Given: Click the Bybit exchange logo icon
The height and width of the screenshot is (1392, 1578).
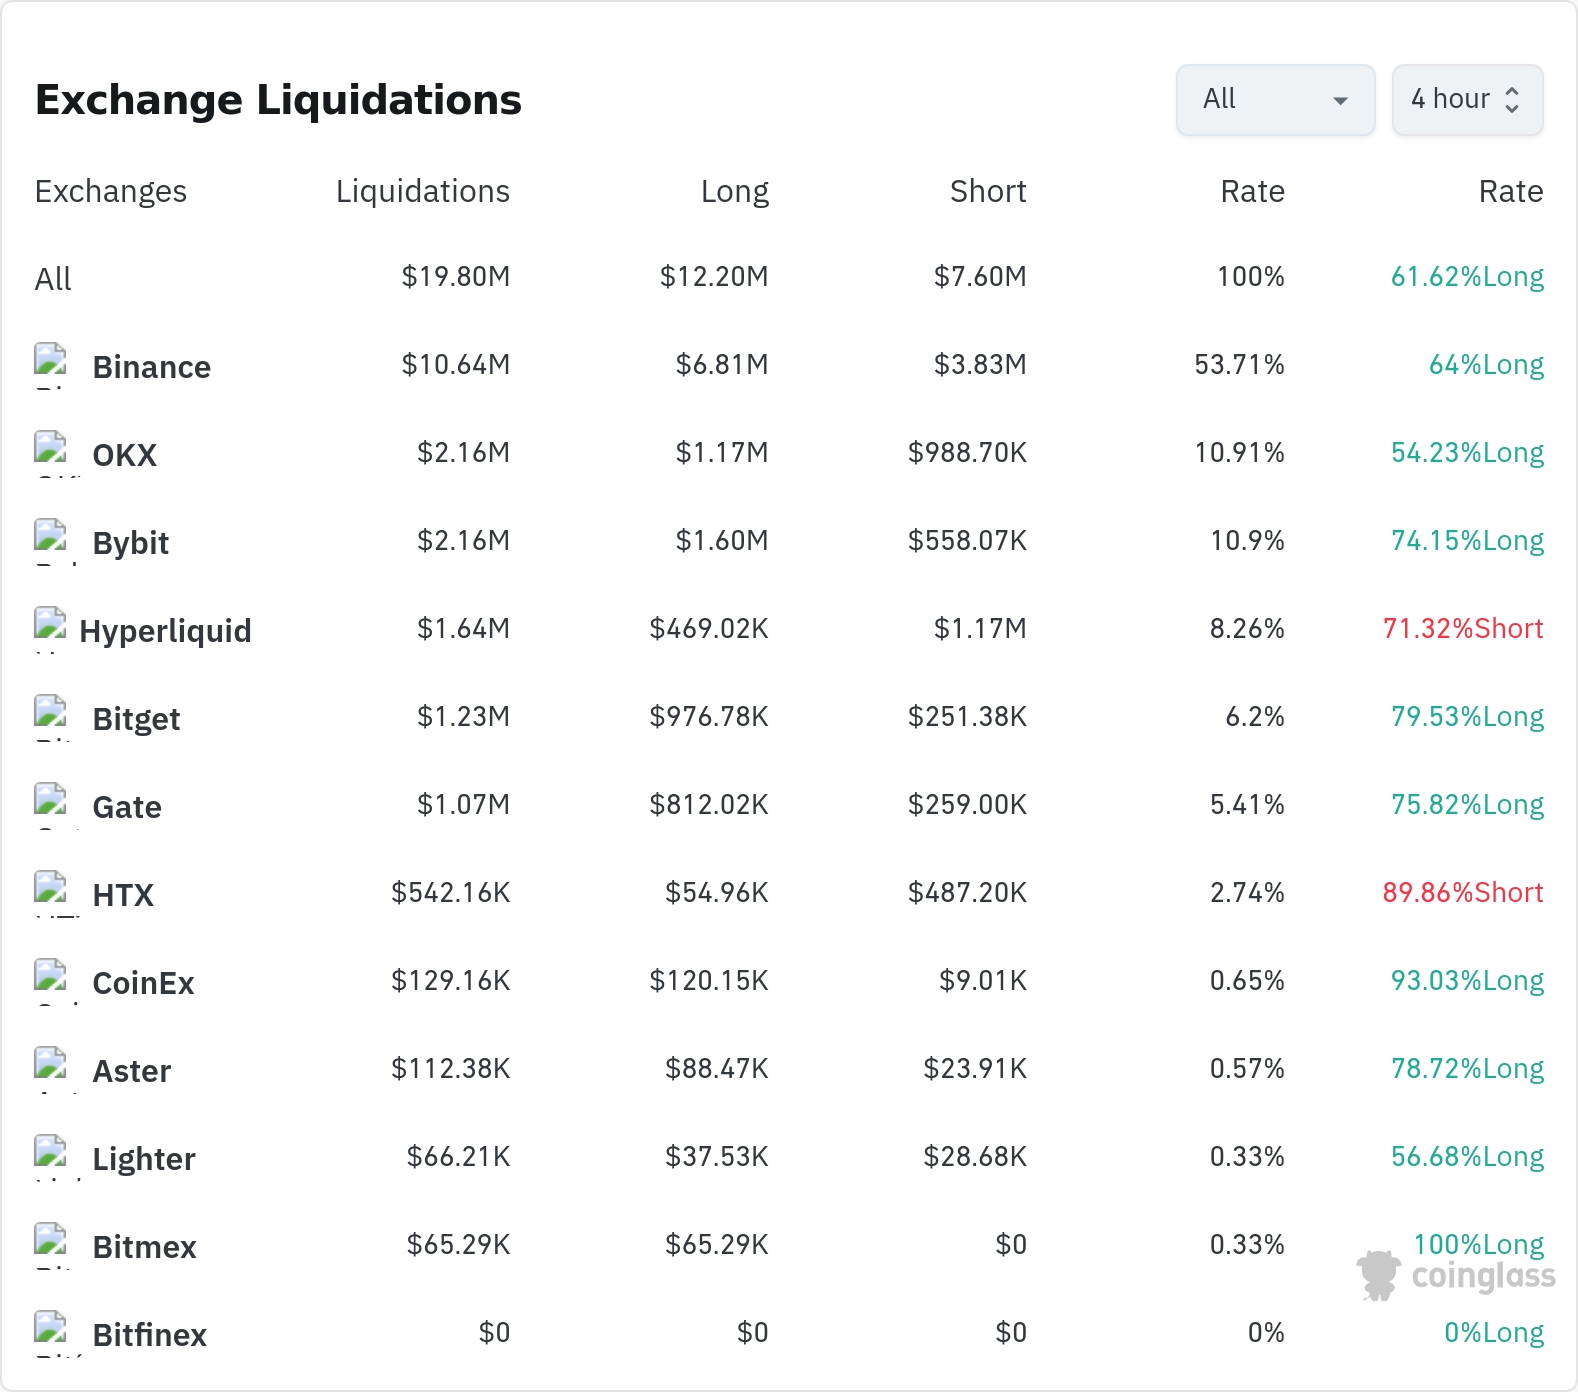Looking at the screenshot, I should 51,541.
